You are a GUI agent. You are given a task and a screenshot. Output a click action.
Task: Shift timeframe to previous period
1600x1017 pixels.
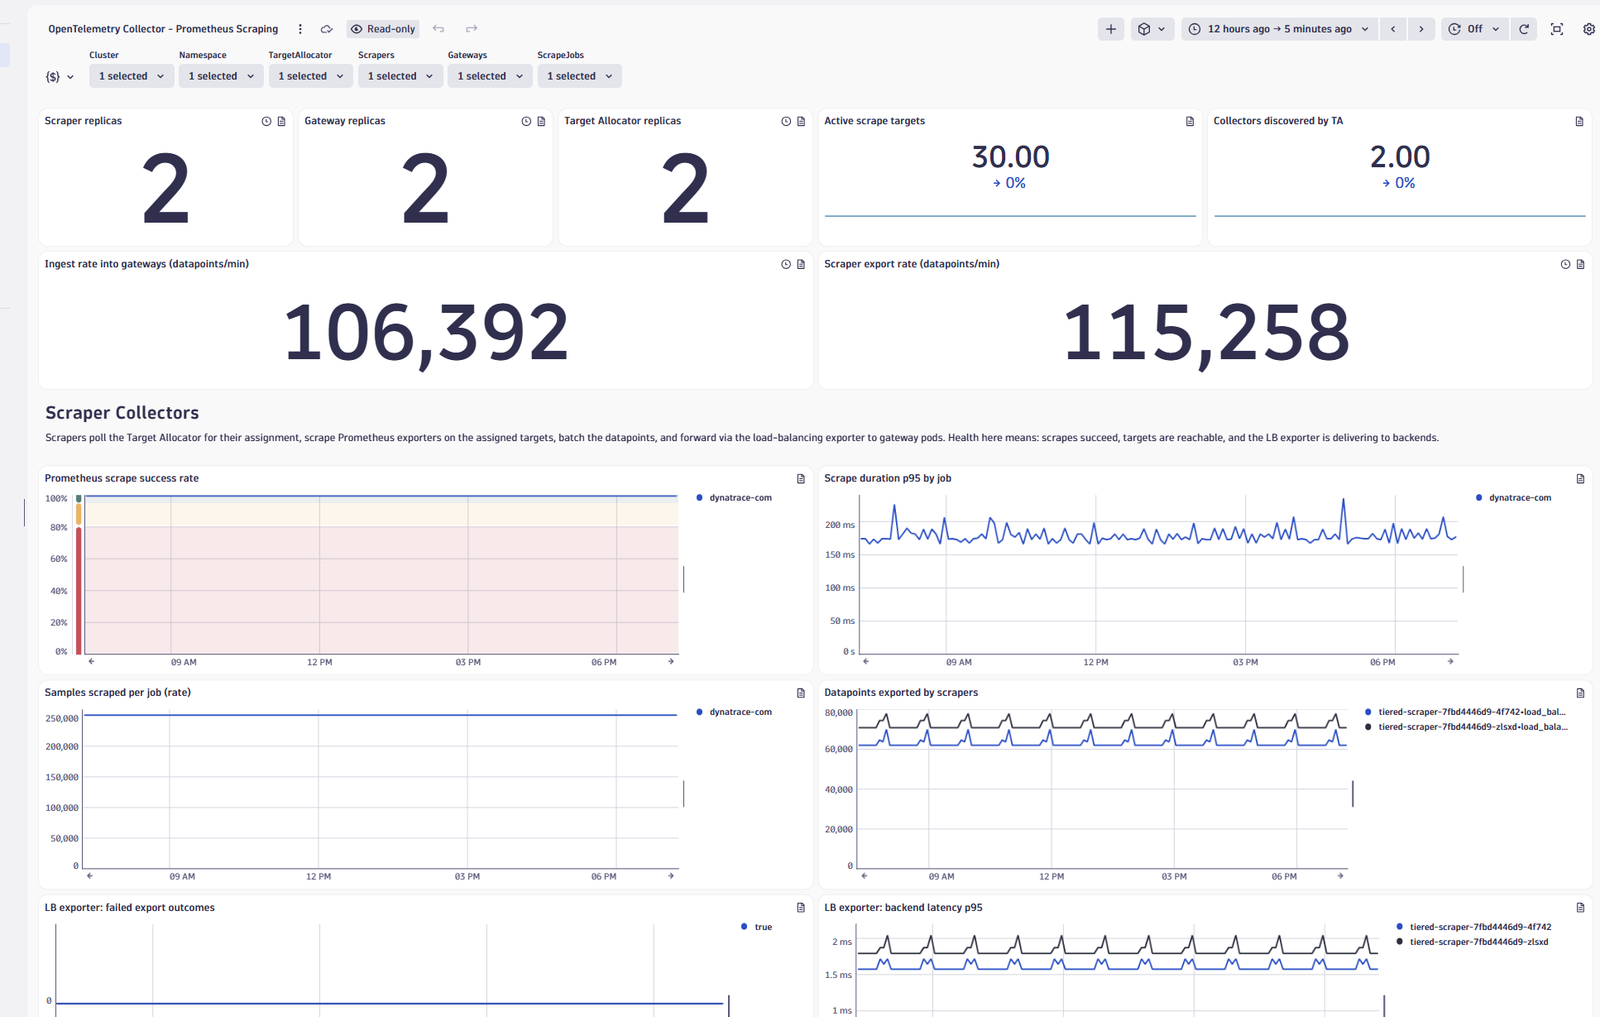pos(1393,29)
